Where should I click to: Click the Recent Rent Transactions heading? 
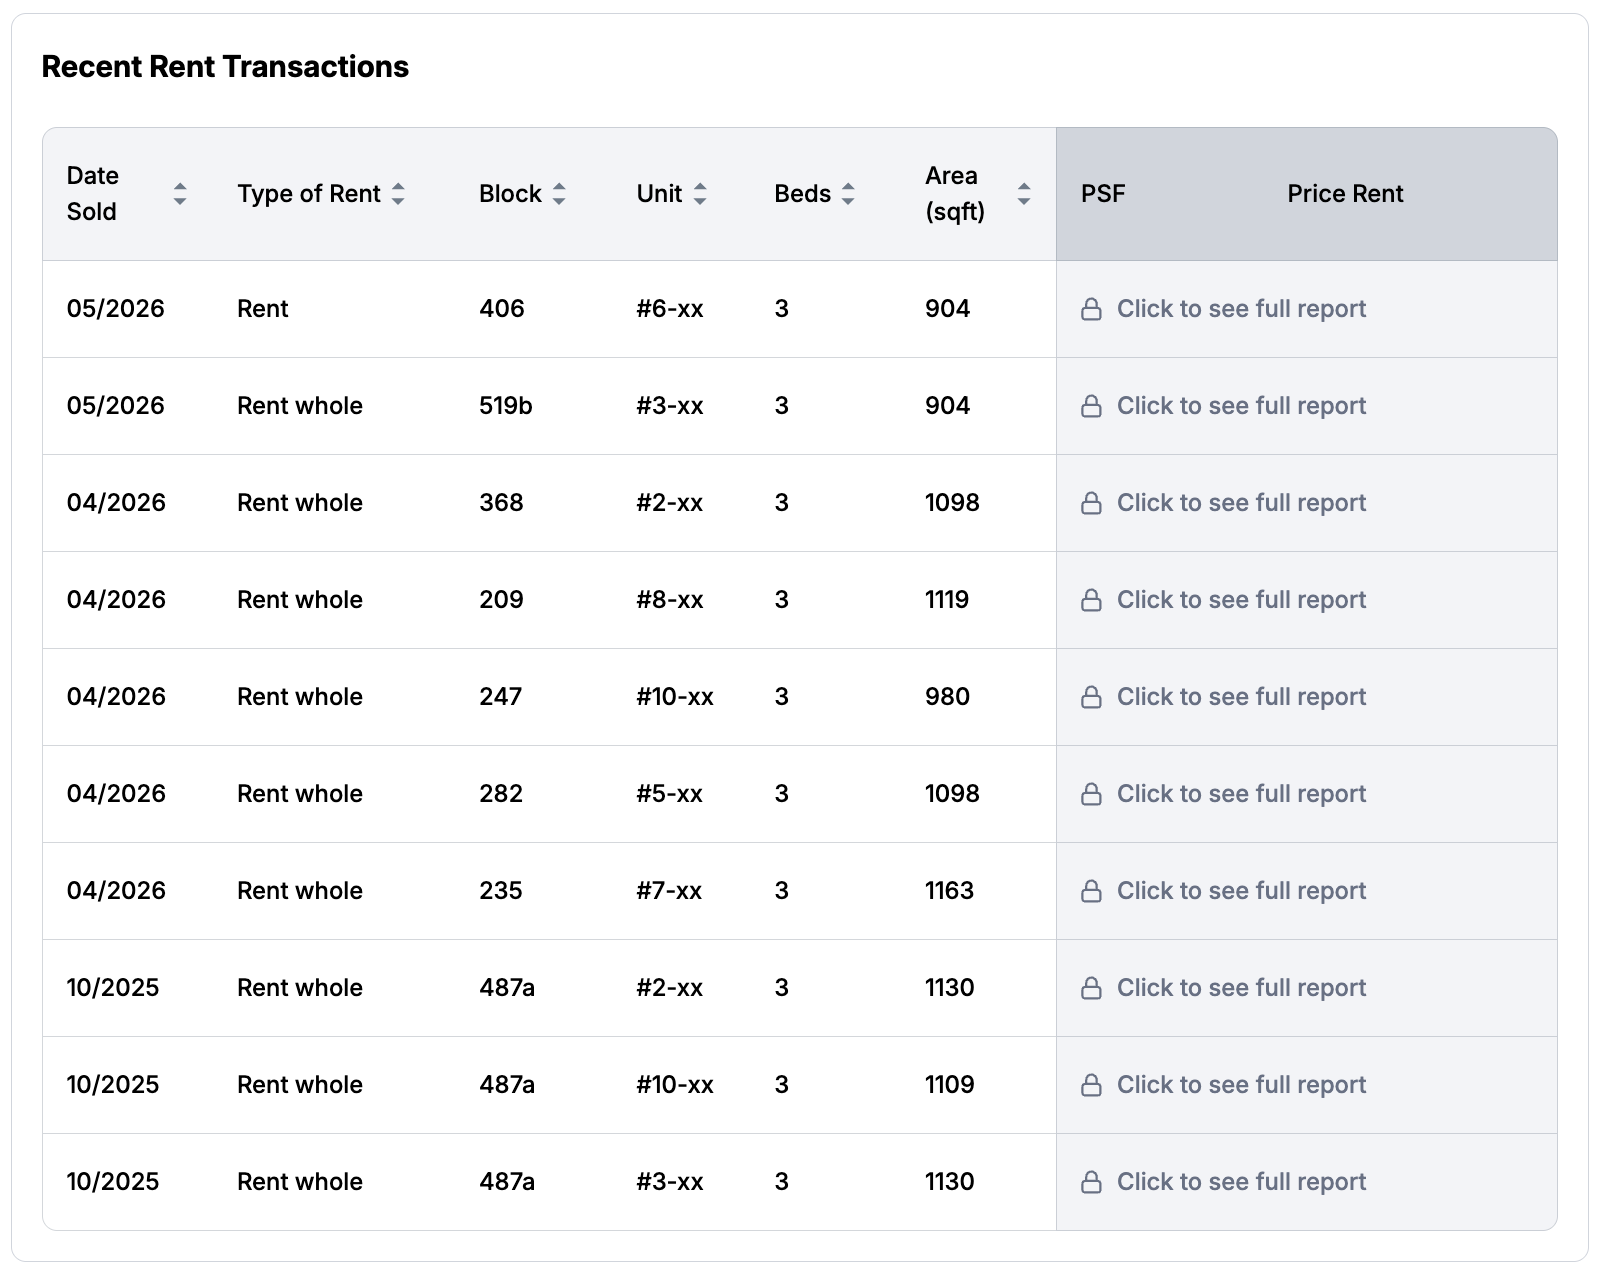(x=225, y=67)
